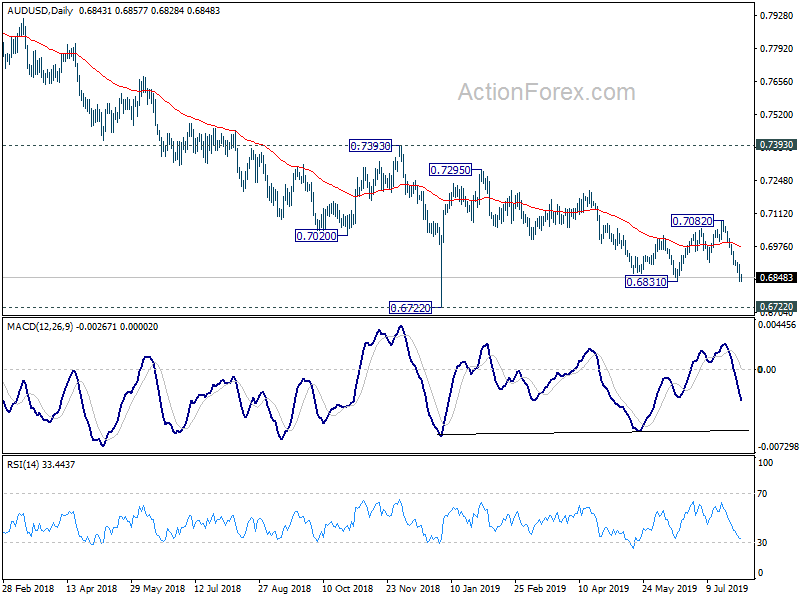Click the 13 Apr 2018 date label
Image resolution: width=800 pixels, height=600 pixels.
(92, 588)
